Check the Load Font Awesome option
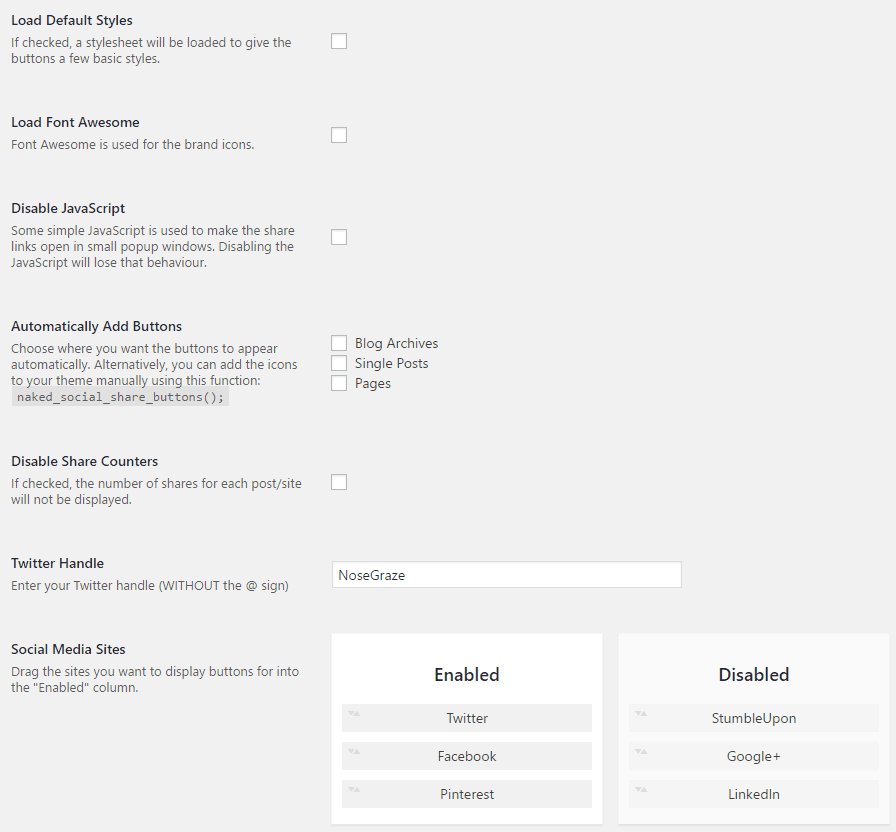The width and height of the screenshot is (896, 832). point(339,135)
